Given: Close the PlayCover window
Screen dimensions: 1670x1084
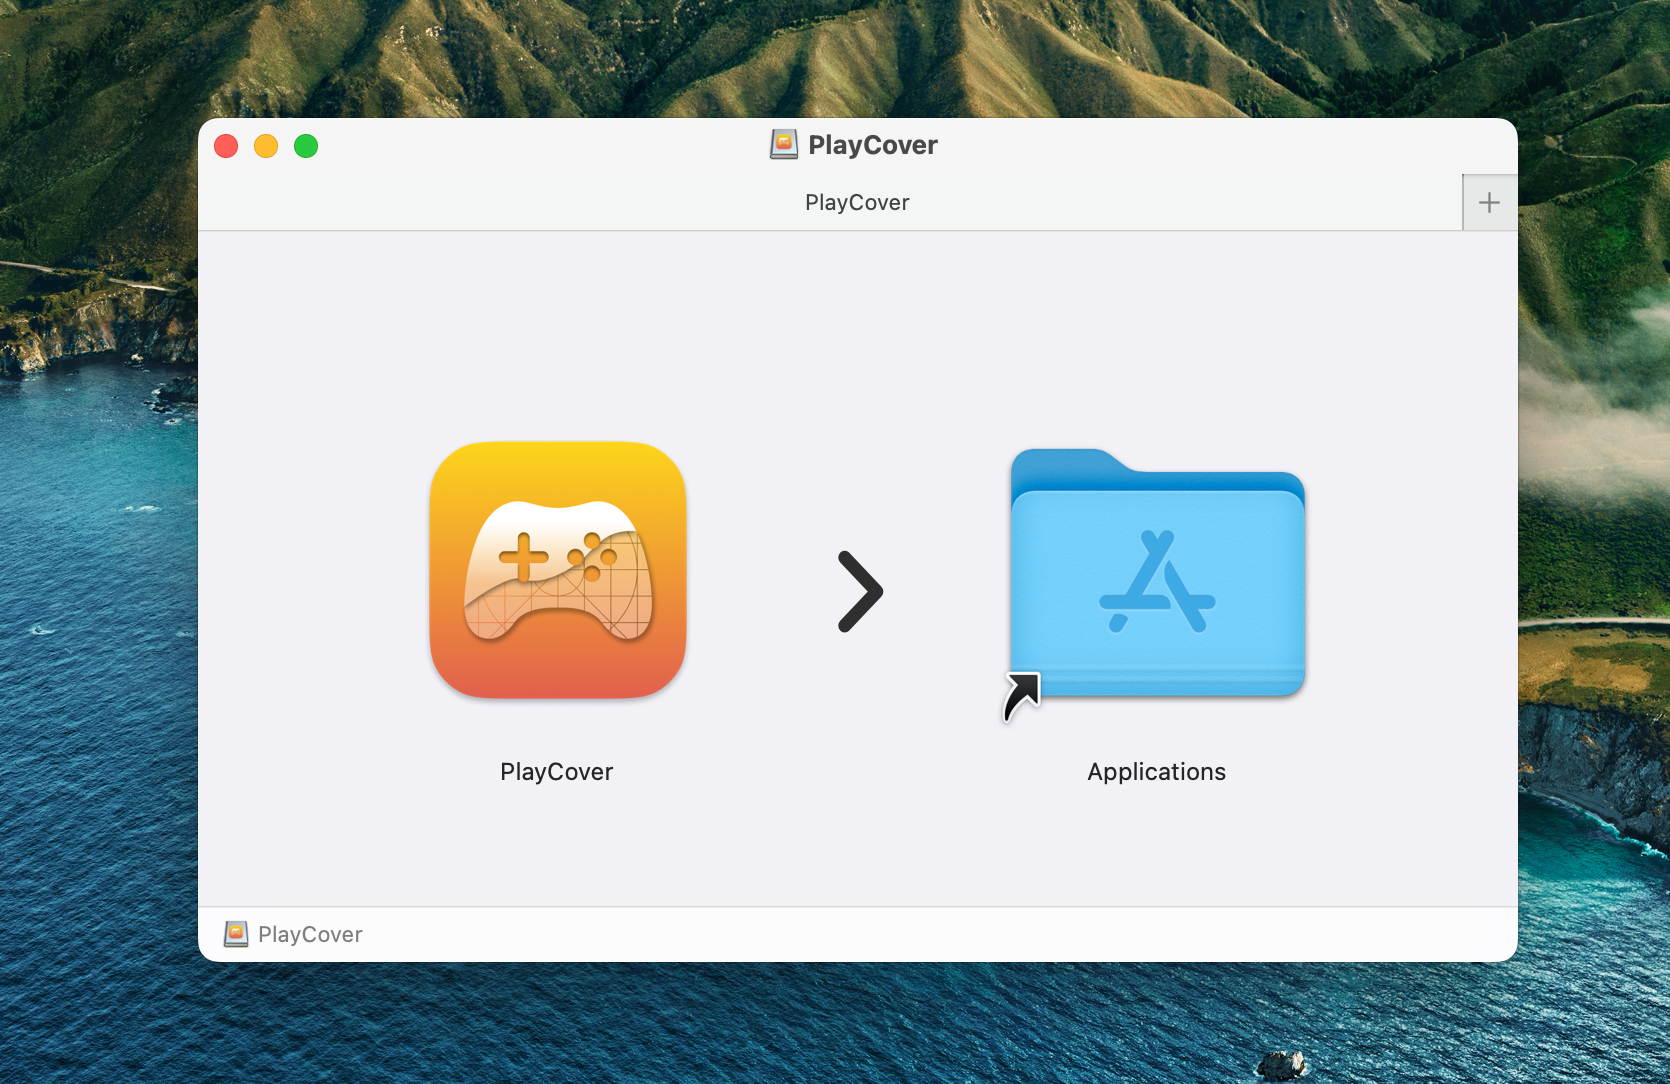Looking at the screenshot, I should click(226, 146).
